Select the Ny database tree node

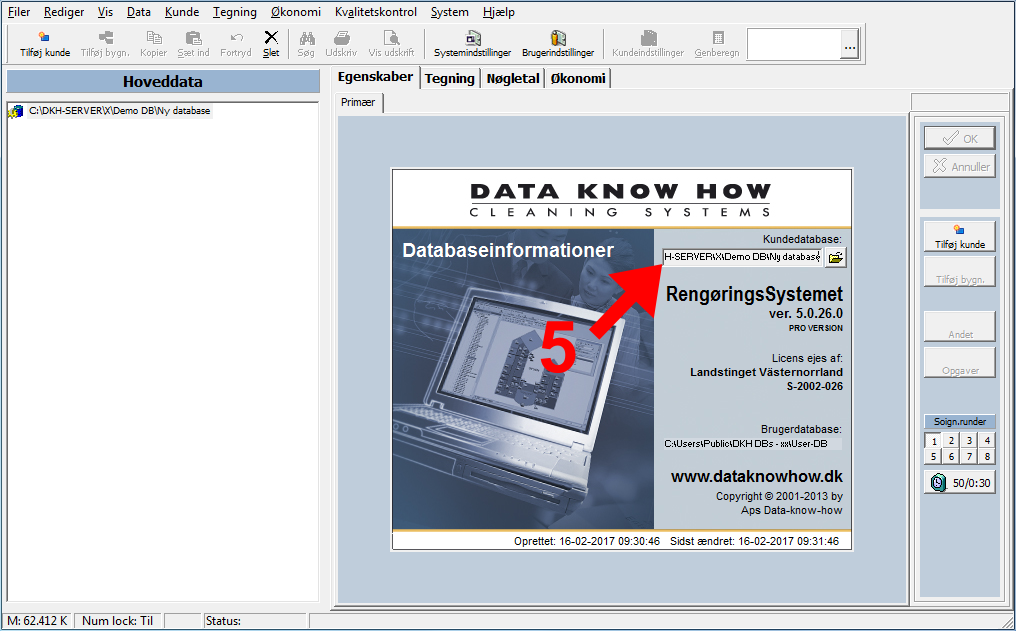coord(119,111)
